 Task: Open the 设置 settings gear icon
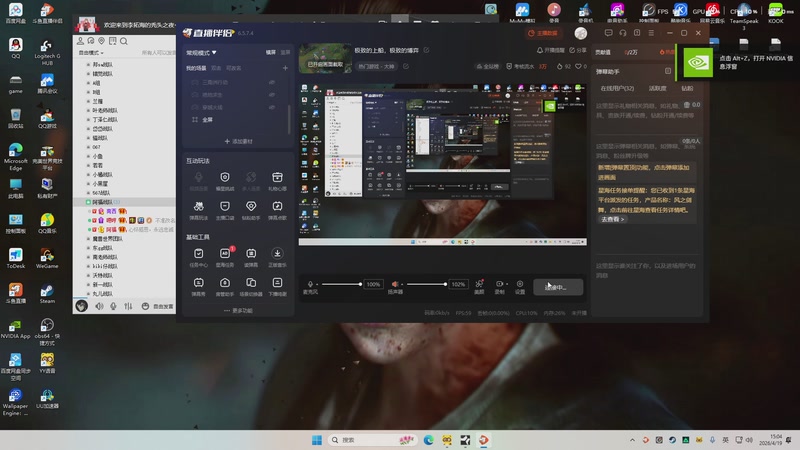click(x=519, y=284)
